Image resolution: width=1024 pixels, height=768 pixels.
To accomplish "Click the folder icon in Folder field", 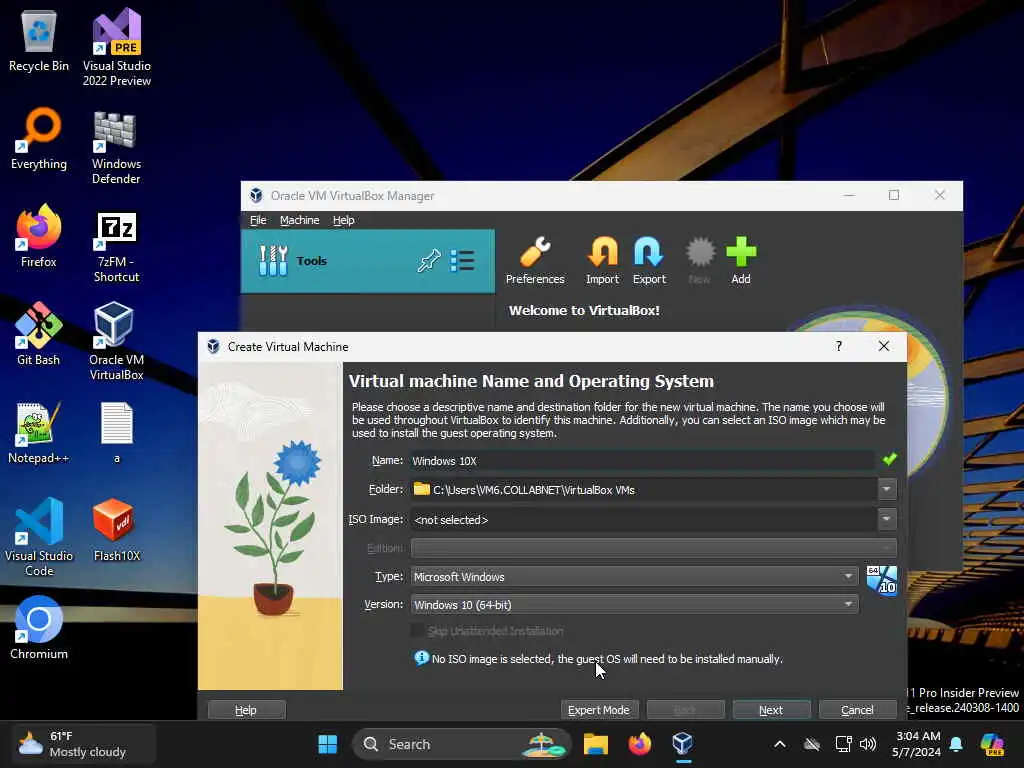I will pyautogui.click(x=422, y=489).
